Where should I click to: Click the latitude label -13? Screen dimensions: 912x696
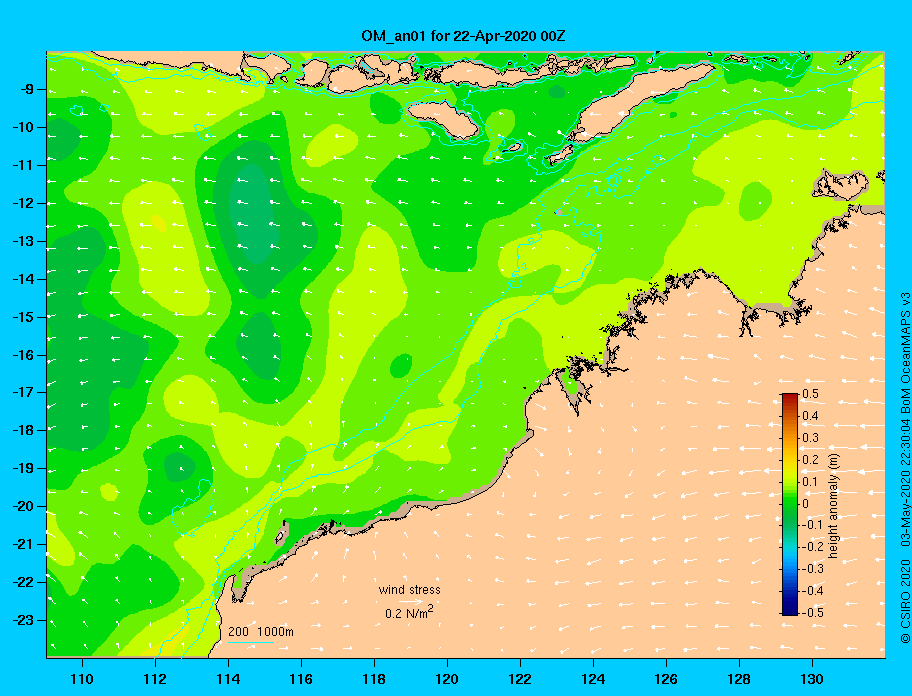coord(23,241)
